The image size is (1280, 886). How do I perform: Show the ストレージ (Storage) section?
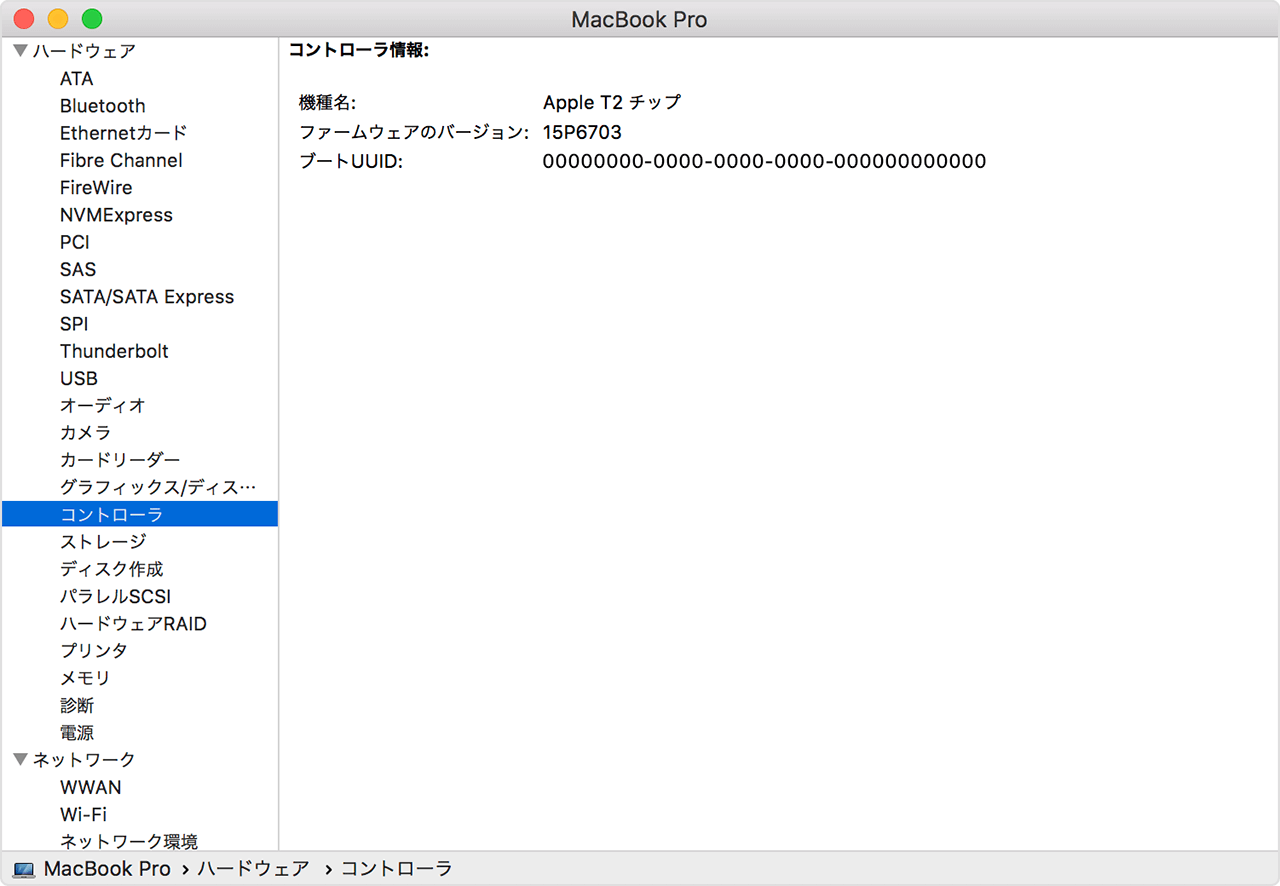pyautogui.click(x=103, y=541)
